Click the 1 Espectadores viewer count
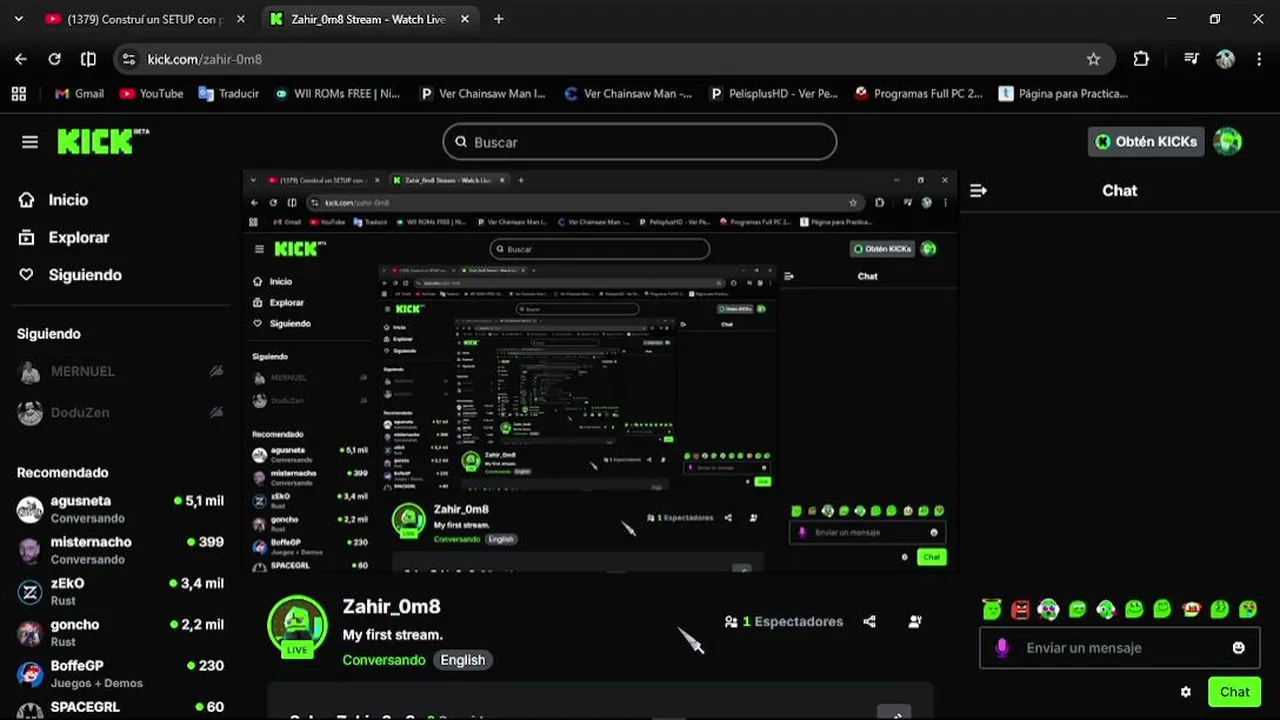Image resolution: width=1280 pixels, height=720 pixels. (x=784, y=621)
